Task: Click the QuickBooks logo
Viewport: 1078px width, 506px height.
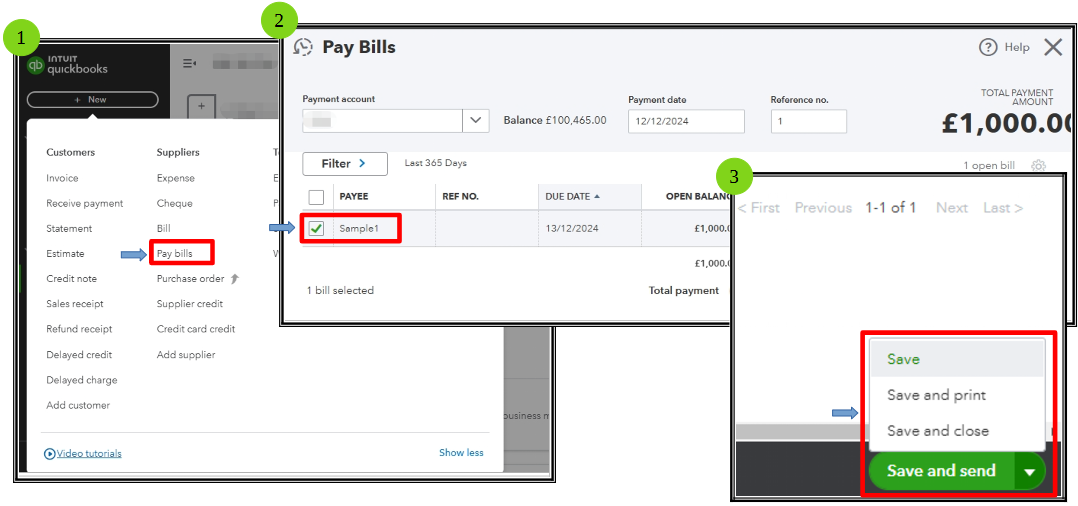Action: [x=67, y=65]
